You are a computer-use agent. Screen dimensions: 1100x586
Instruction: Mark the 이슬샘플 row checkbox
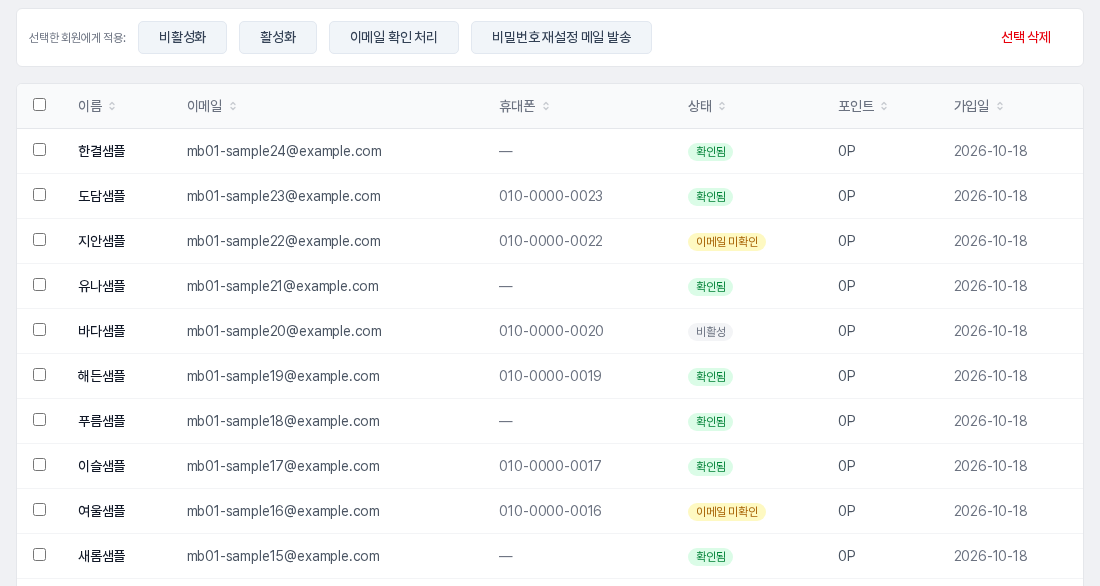(40, 464)
